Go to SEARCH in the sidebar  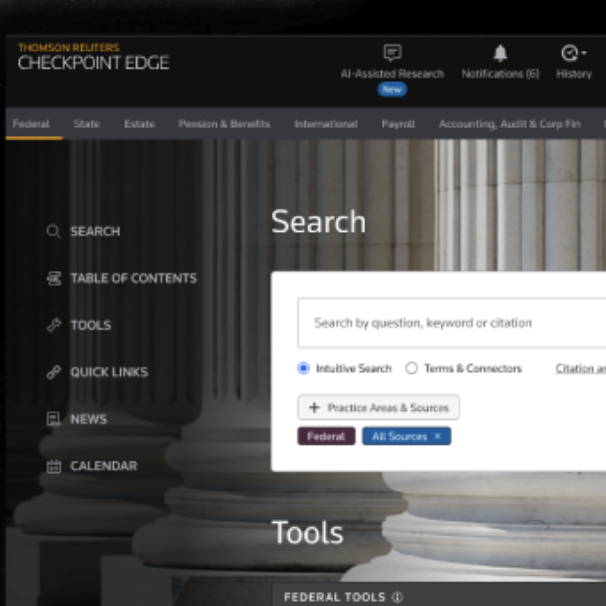click(x=95, y=232)
